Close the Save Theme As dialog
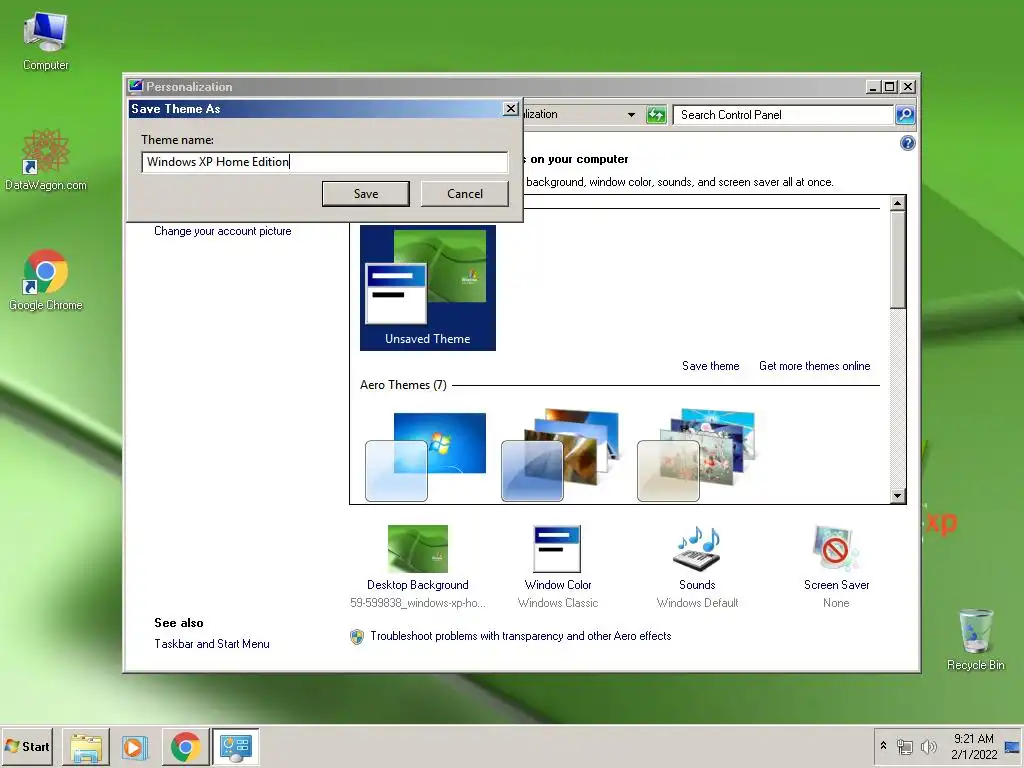Image resolution: width=1024 pixels, height=768 pixels. click(511, 108)
